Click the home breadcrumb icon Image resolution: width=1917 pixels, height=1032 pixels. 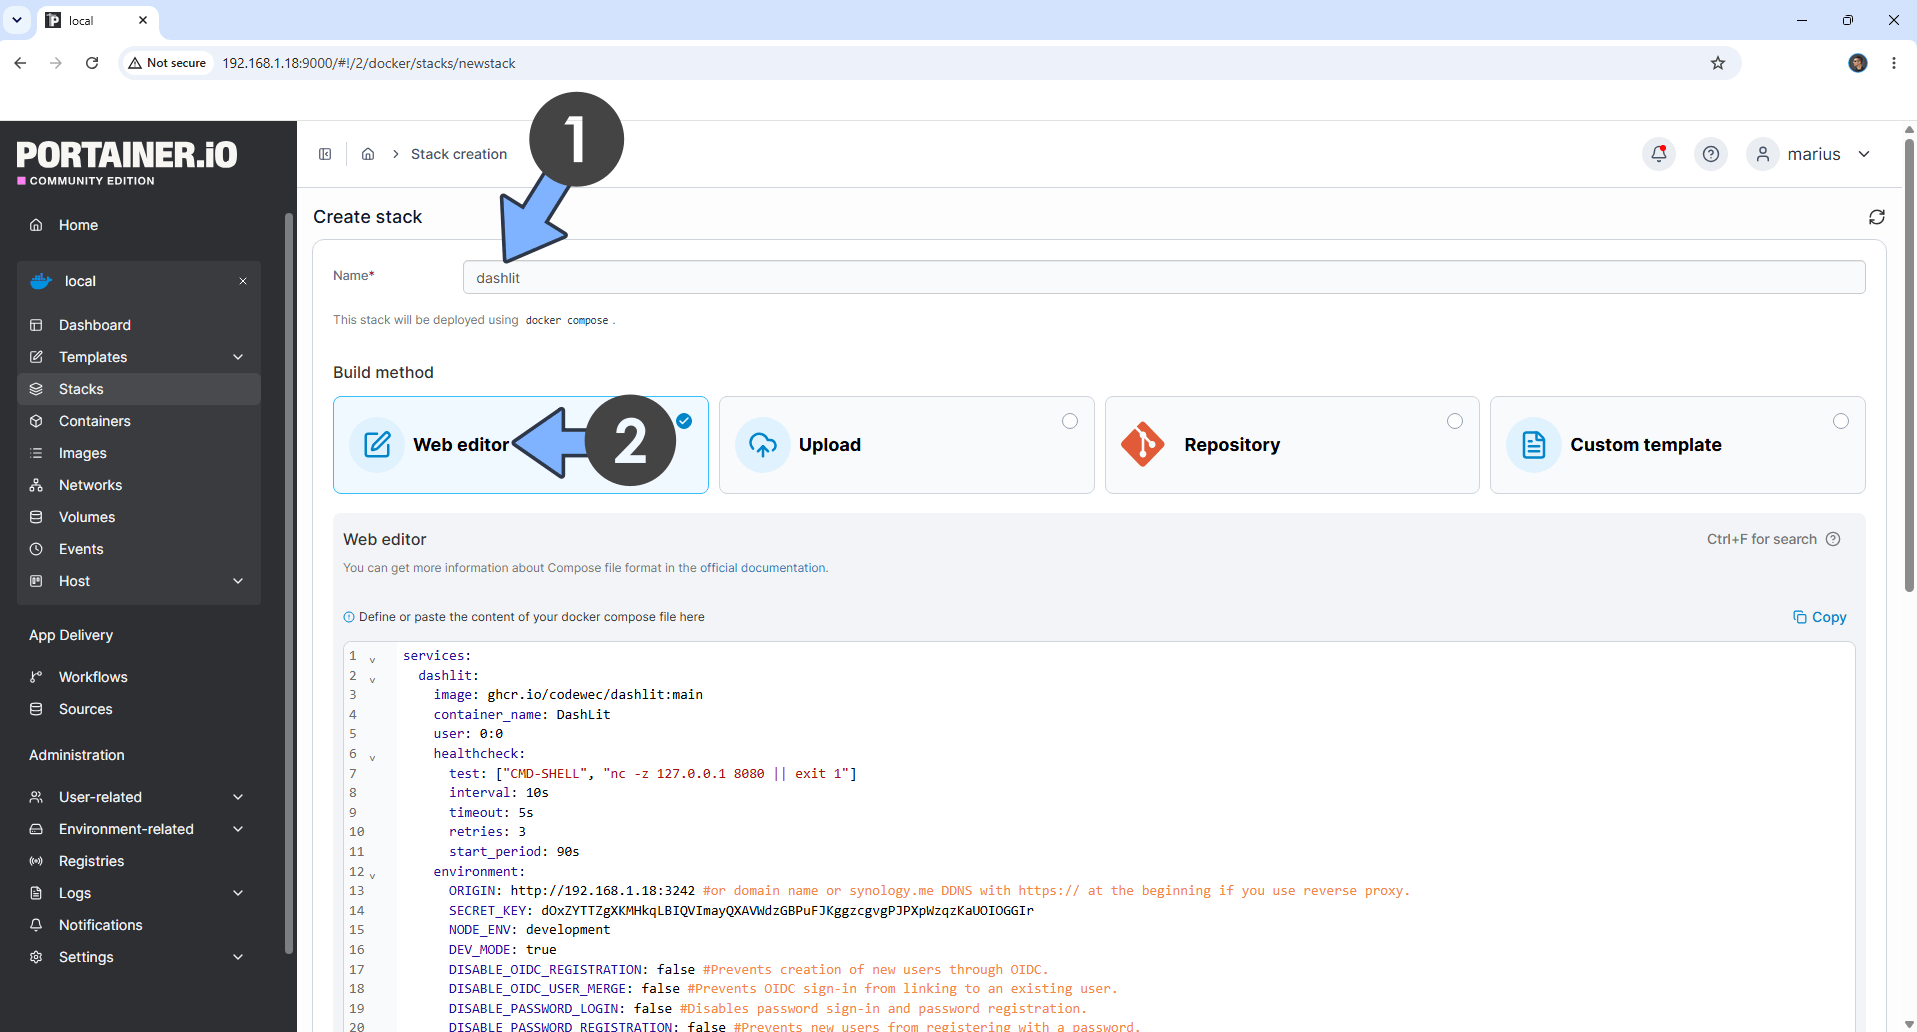click(x=368, y=154)
